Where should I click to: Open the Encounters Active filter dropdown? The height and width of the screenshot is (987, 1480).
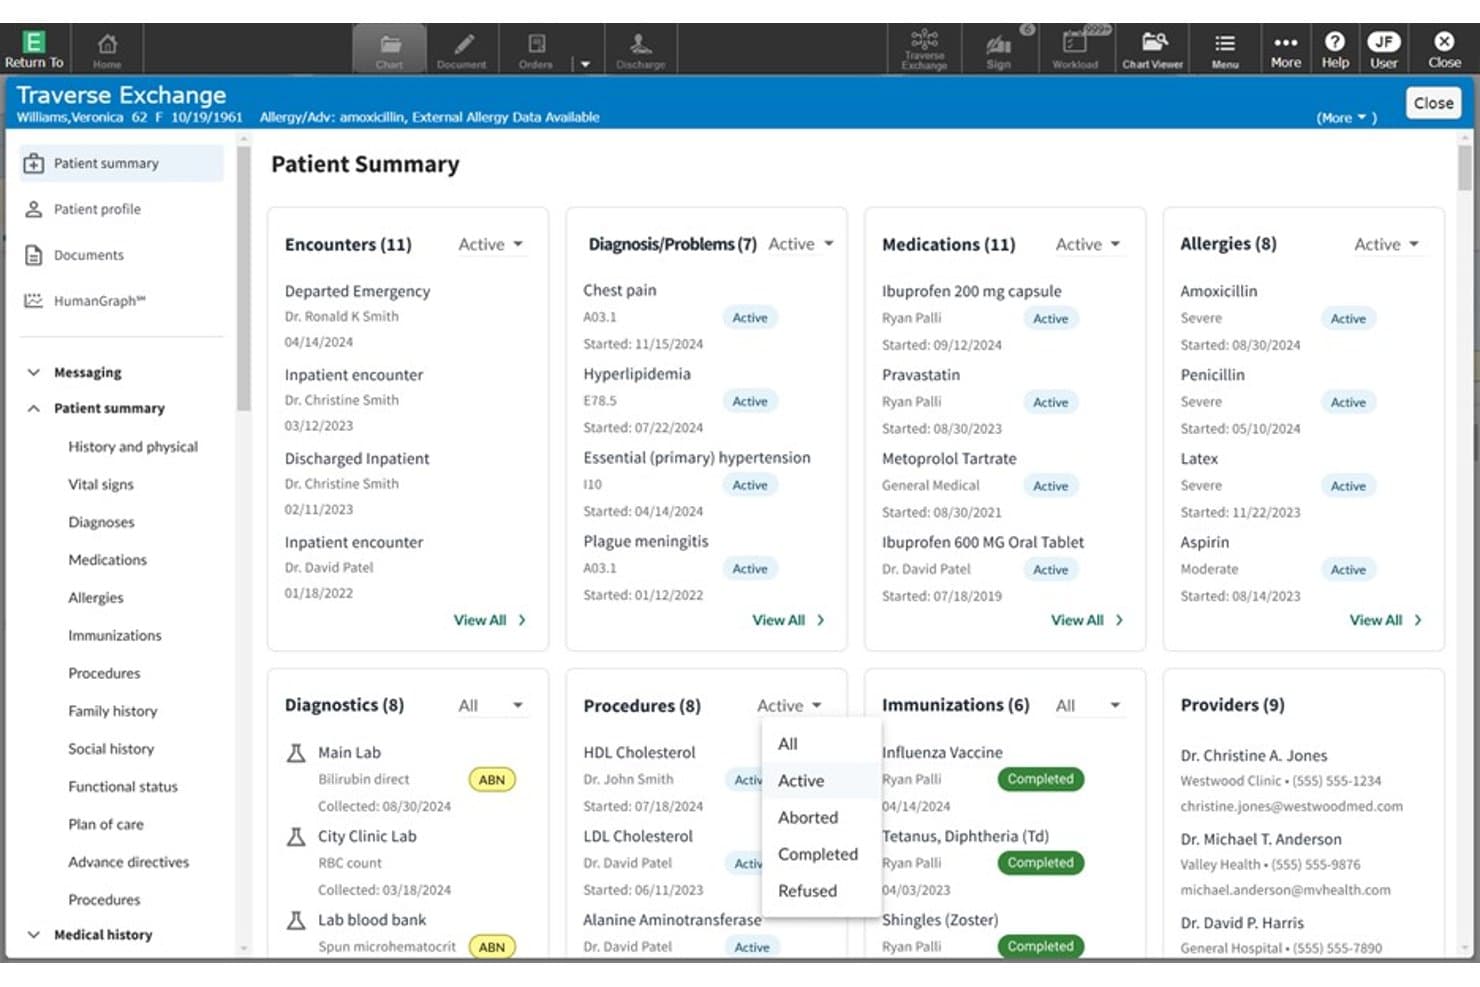coord(490,244)
